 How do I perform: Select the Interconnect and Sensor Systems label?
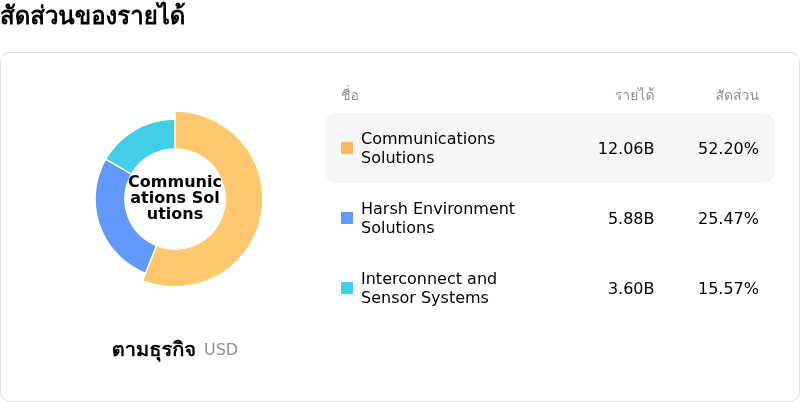pos(428,288)
